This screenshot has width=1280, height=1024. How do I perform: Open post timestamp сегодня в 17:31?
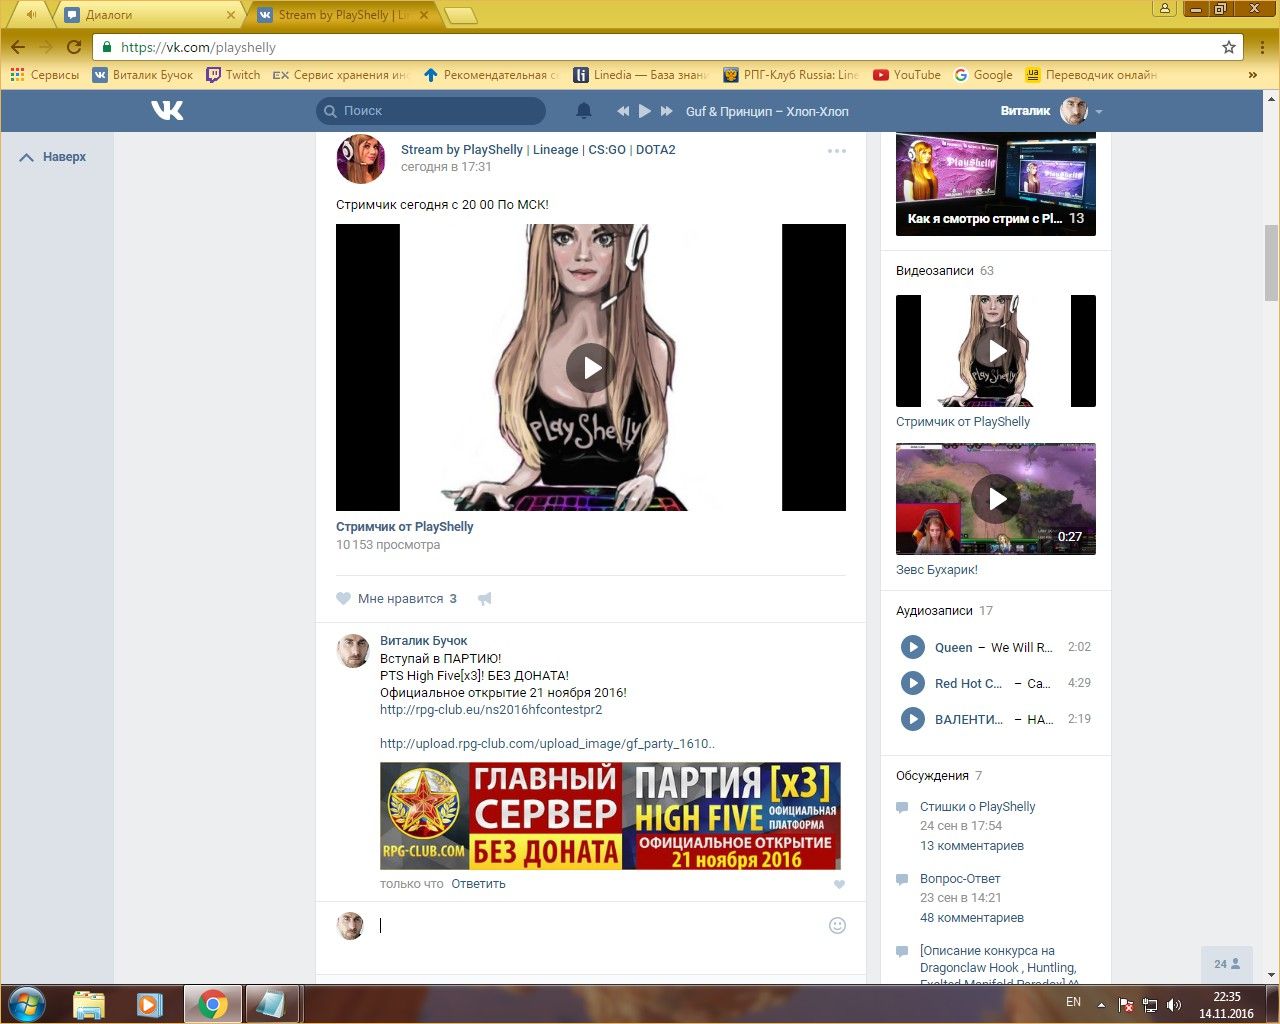[x=446, y=167]
